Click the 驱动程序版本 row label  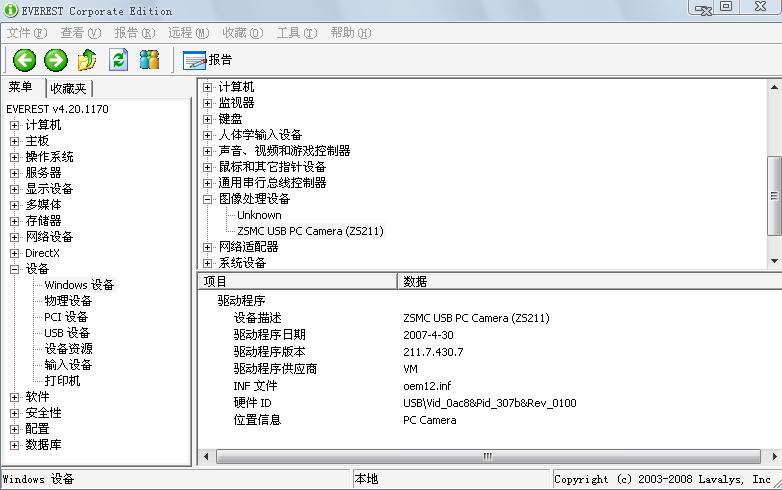269,352
